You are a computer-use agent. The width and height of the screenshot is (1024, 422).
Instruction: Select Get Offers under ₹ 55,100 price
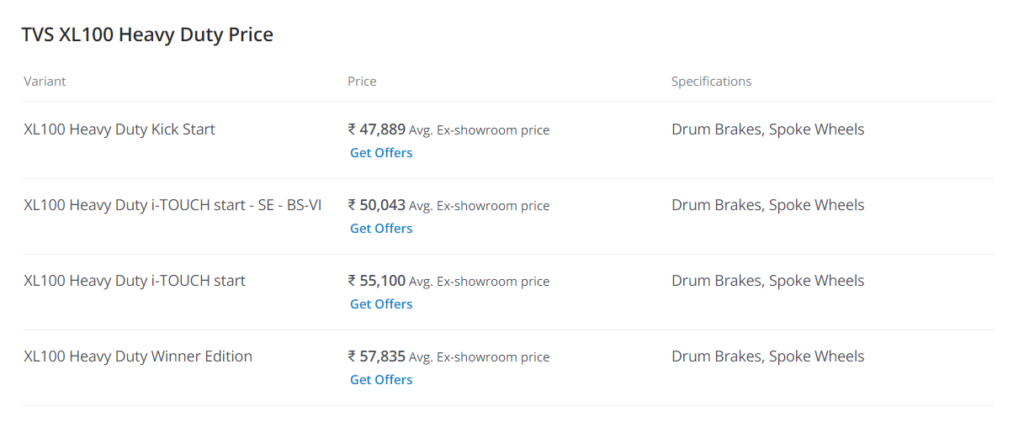pyautogui.click(x=381, y=304)
